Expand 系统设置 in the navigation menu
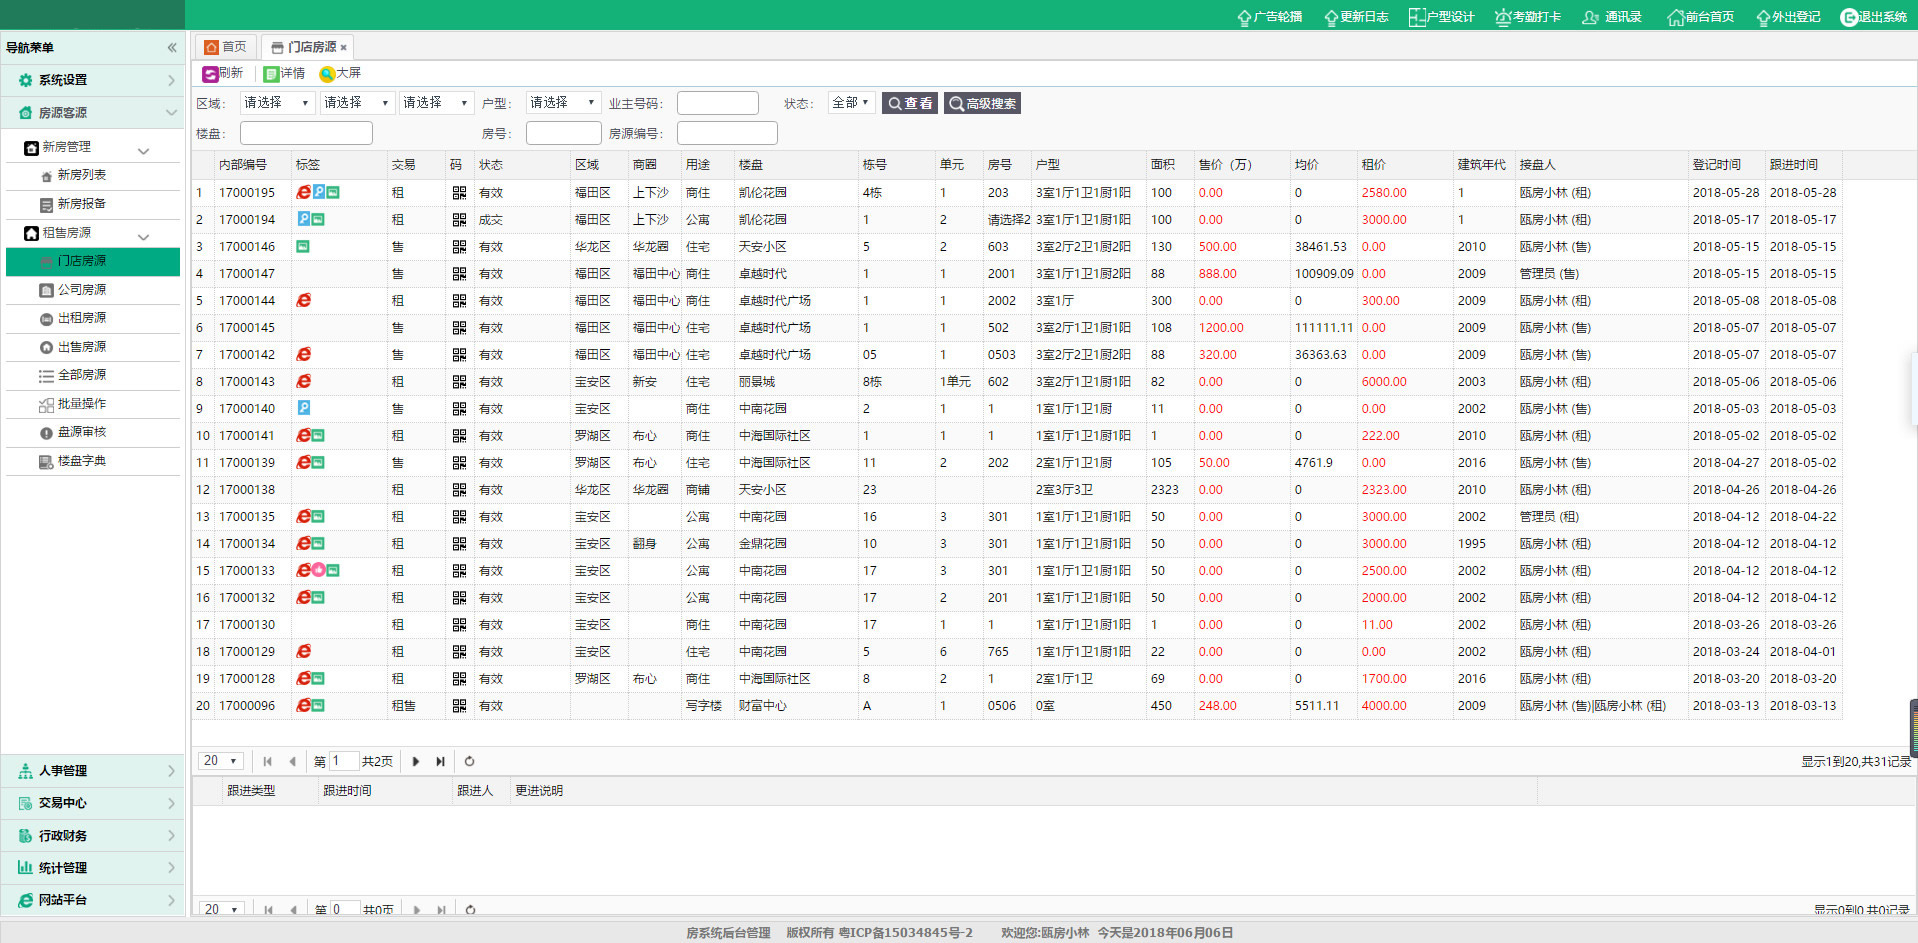 point(92,80)
